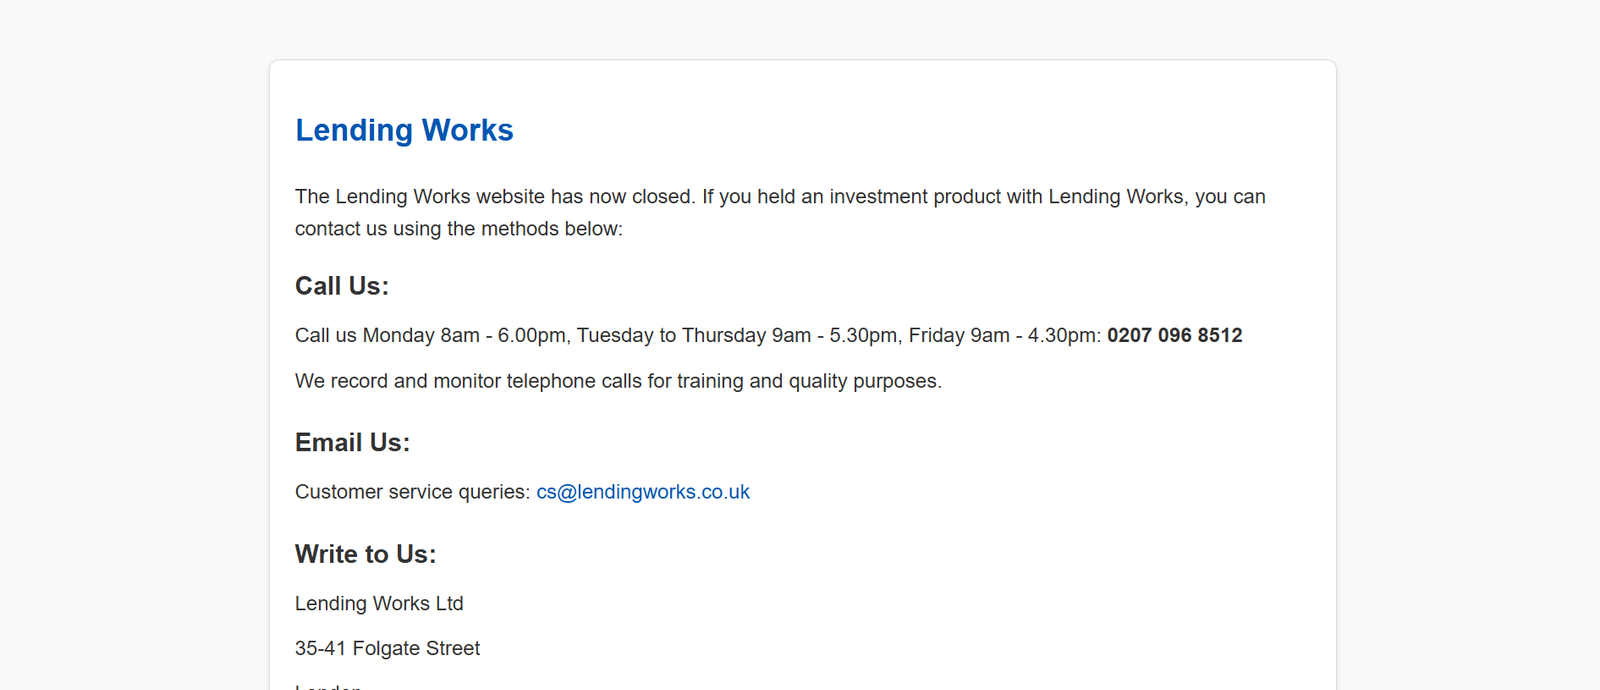Click the Lending Works page title
This screenshot has height=690, width=1600.
click(404, 130)
